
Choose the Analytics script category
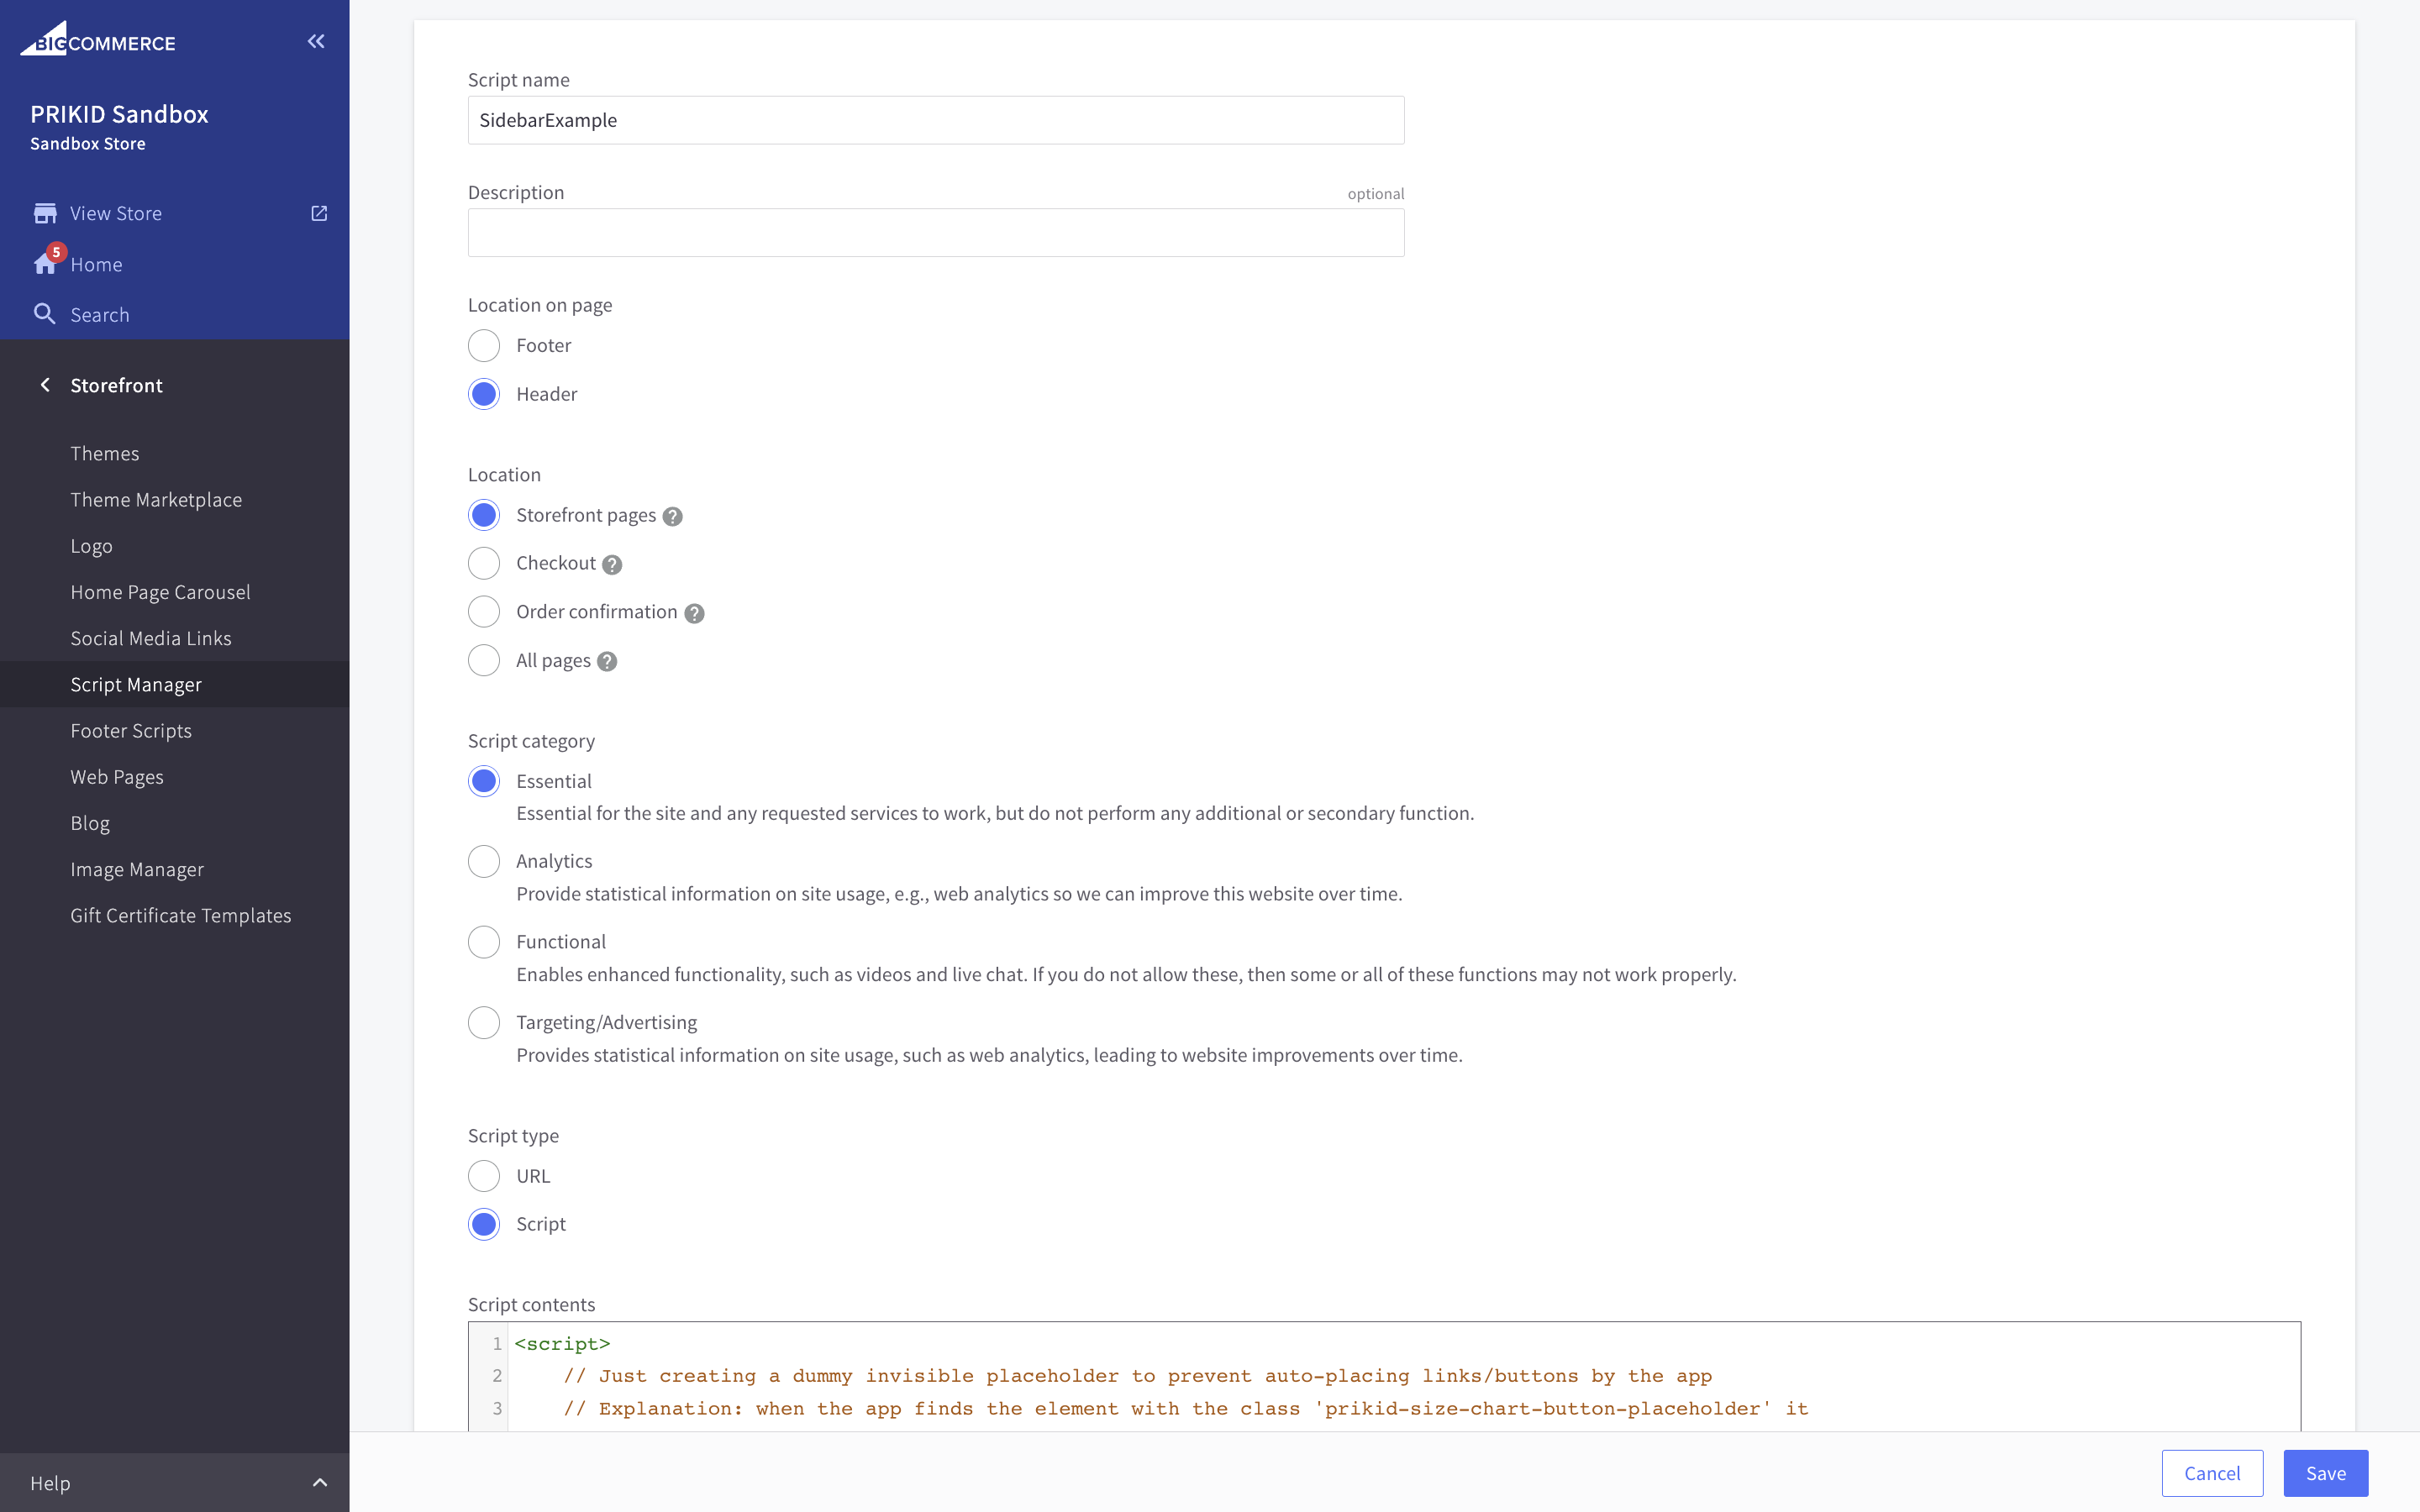pyautogui.click(x=484, y=861)
